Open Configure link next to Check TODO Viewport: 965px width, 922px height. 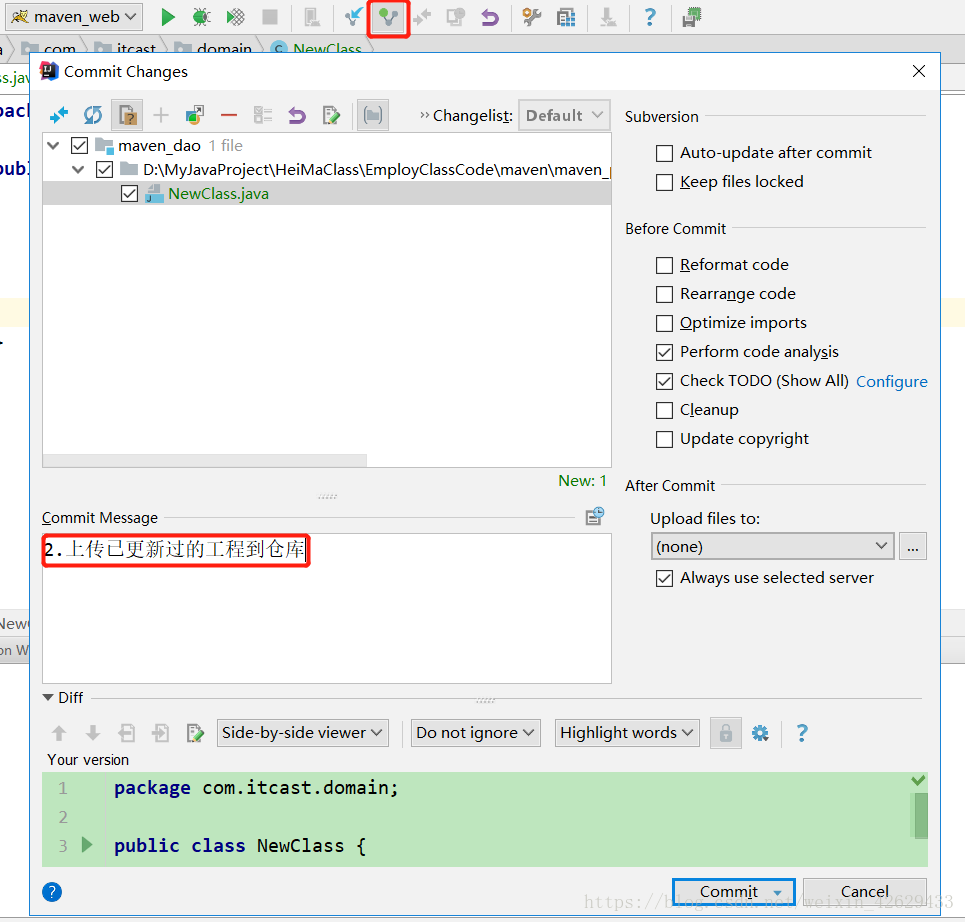891,381
